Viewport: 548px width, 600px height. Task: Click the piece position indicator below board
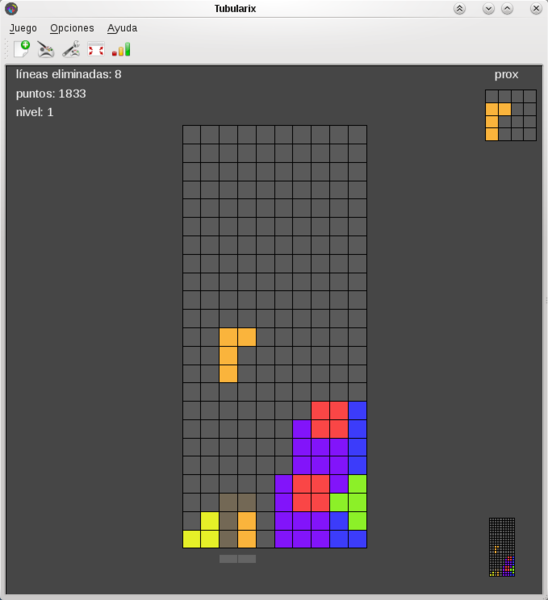click(238, 559)
